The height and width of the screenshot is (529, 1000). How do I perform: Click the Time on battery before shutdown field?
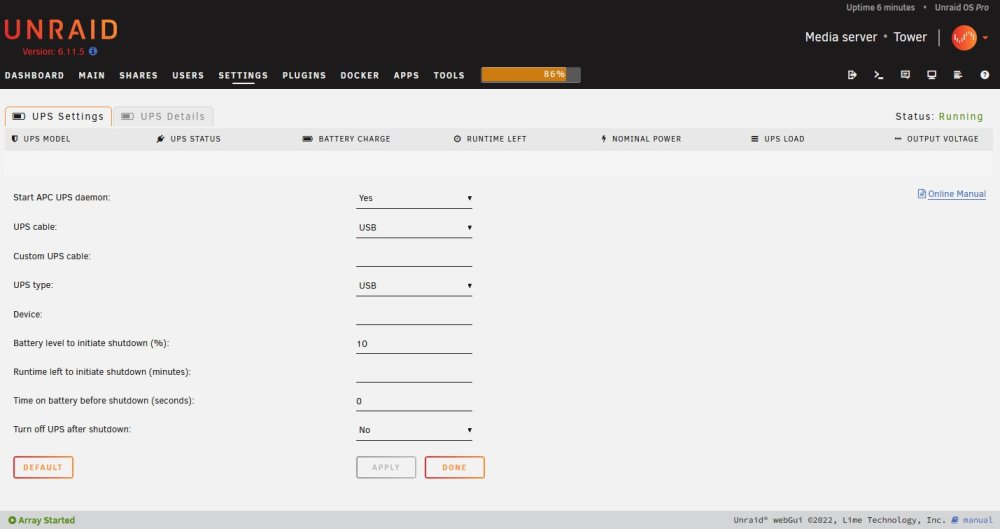point(414,401)
